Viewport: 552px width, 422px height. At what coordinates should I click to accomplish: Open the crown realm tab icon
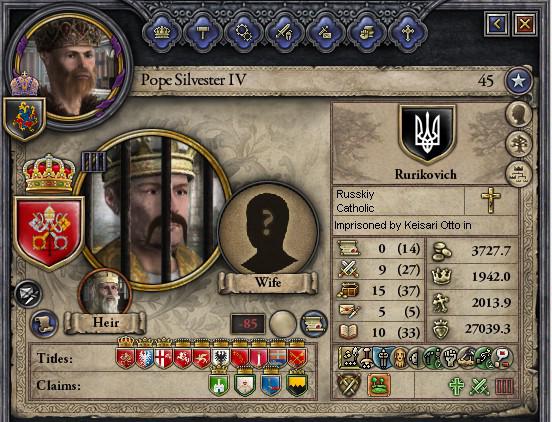[x=162, y=33]
